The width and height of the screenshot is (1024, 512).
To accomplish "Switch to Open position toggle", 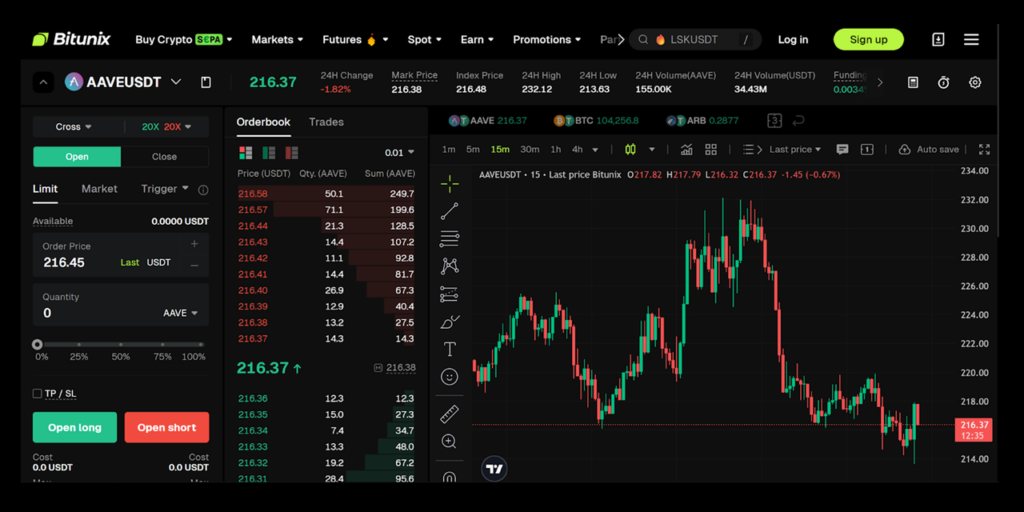I will coord(77,157).
